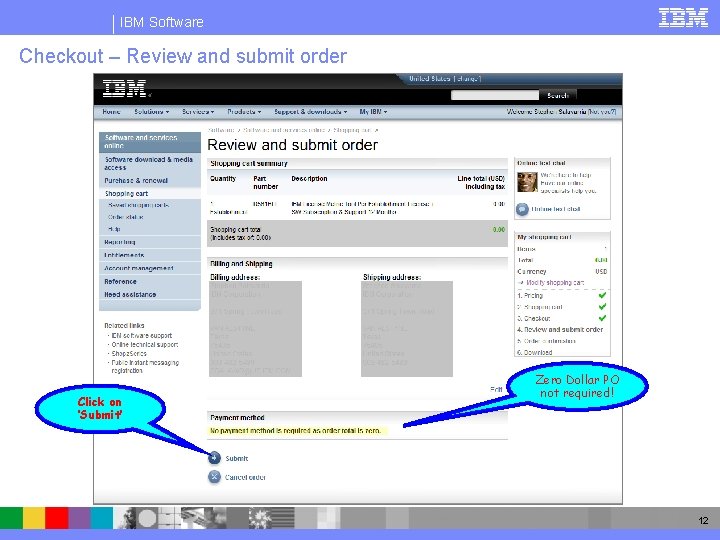Click 'No payment method is required' notice

click(x=295, y=431)
